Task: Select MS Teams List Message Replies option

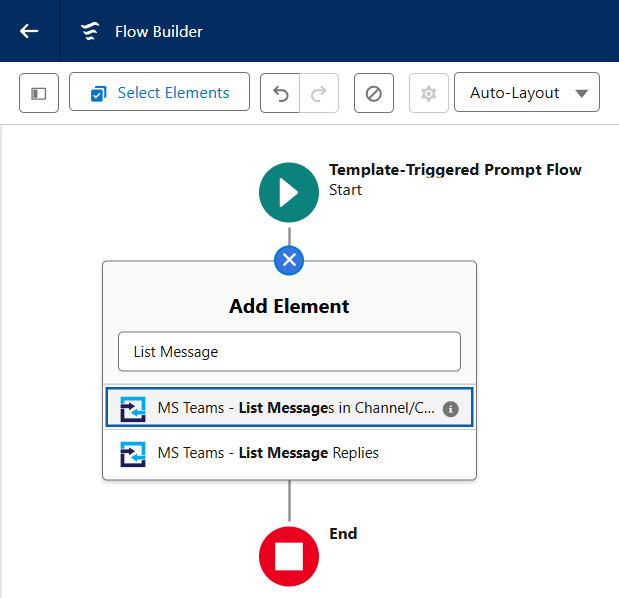Action: pos(289,454)
